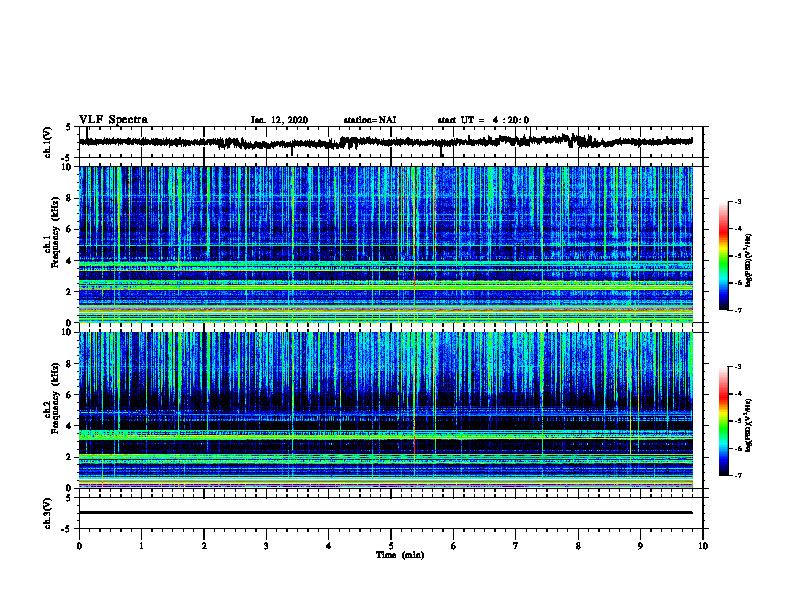Click the "9" tick label on Time axis
The image size is (792, 612).
pyautogui.click(x=640, y=546)
